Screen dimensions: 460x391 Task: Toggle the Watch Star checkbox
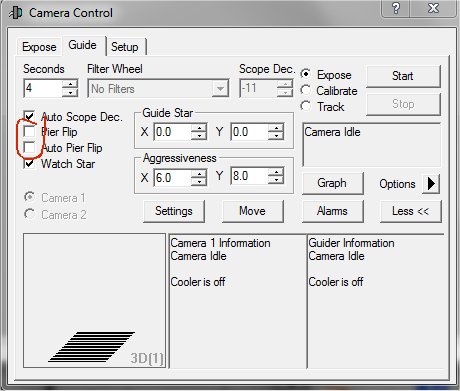(29, 163)
